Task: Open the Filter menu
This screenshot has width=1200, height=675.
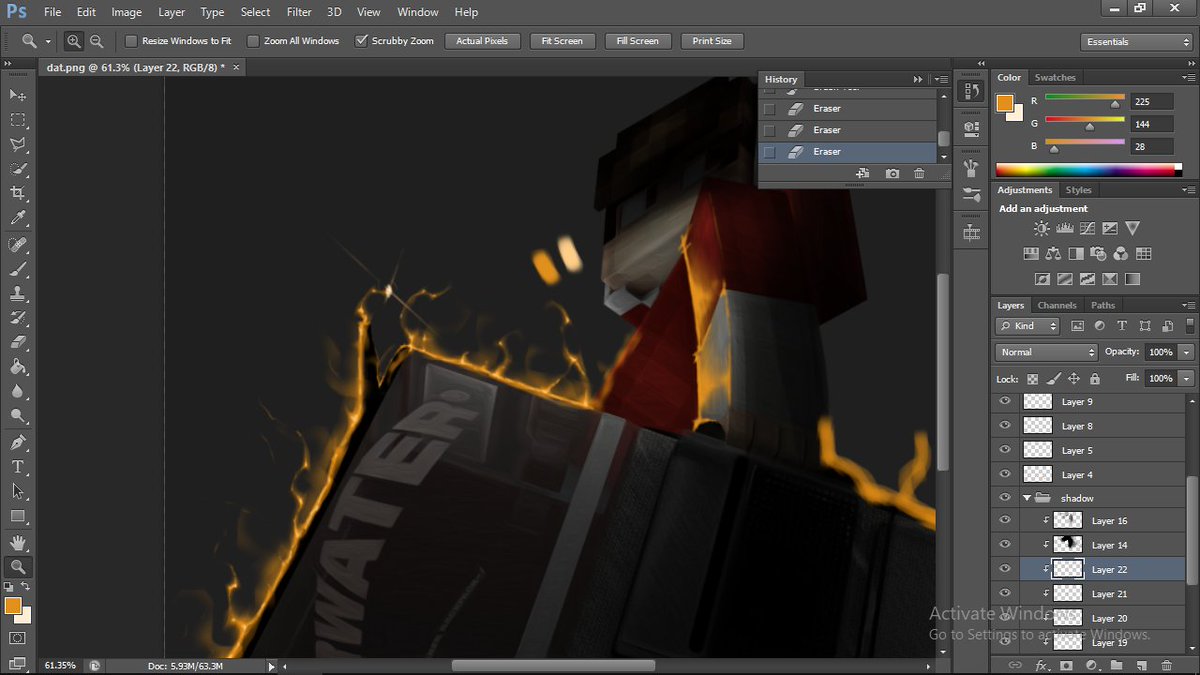Action: [299, 12]
